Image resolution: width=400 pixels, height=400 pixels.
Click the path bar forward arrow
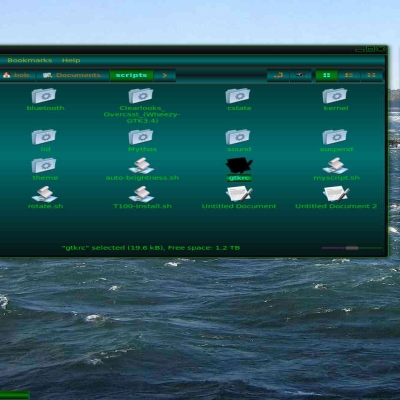pos(165,75)
